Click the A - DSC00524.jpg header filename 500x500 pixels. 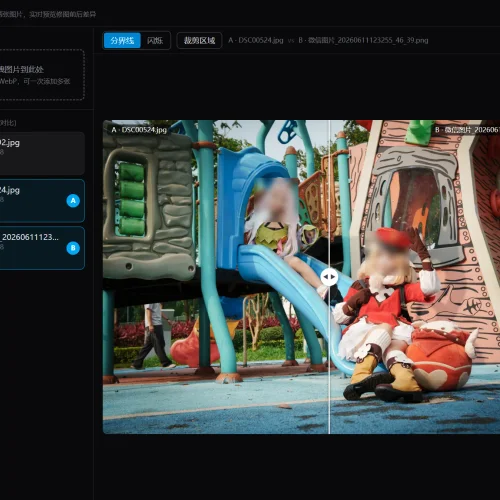tap(256, 40)
